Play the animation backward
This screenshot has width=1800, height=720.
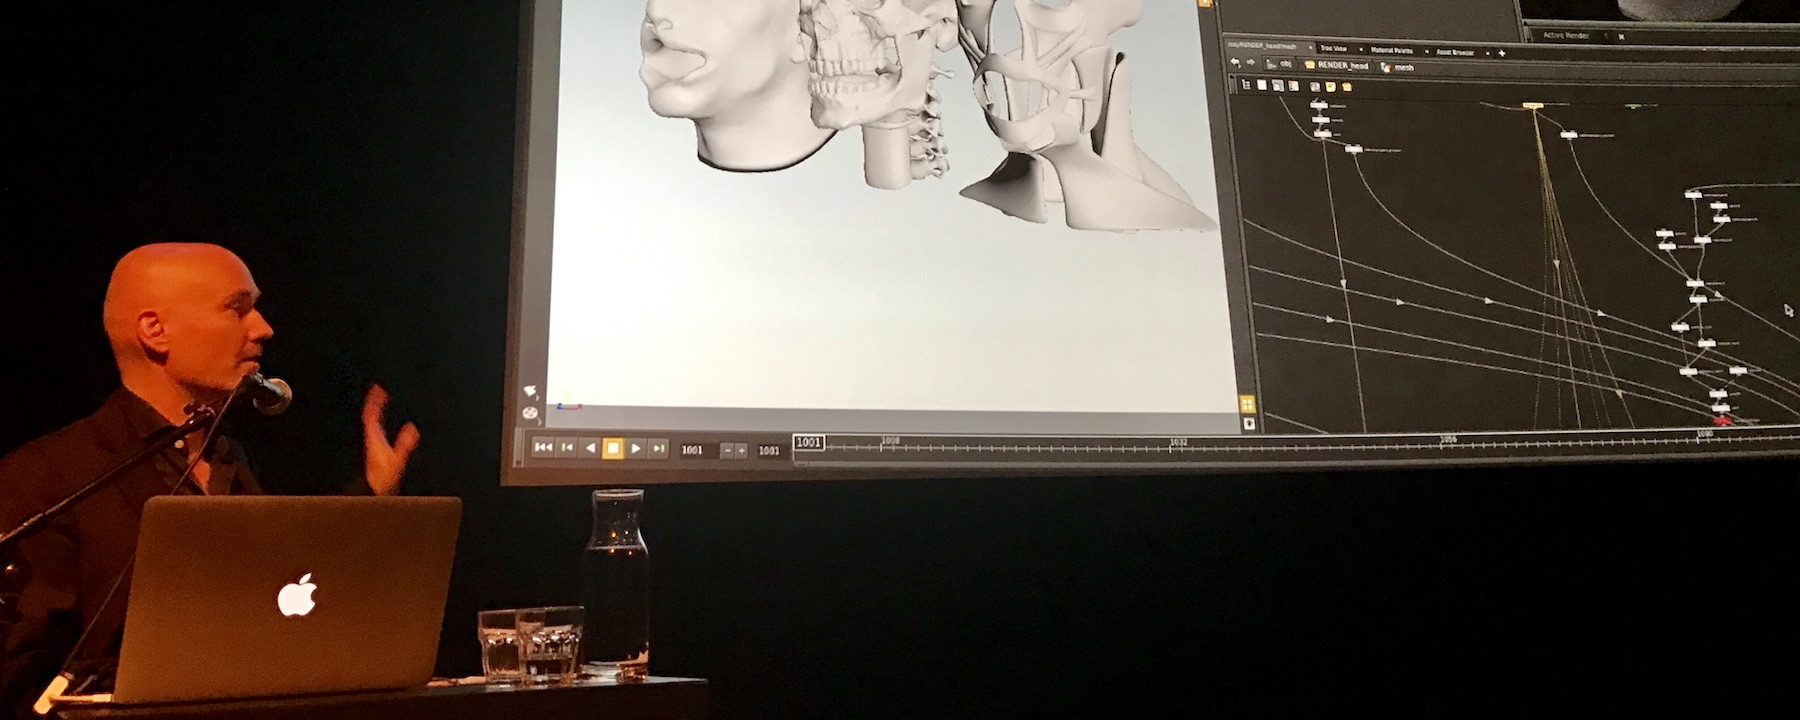[590, 448]
